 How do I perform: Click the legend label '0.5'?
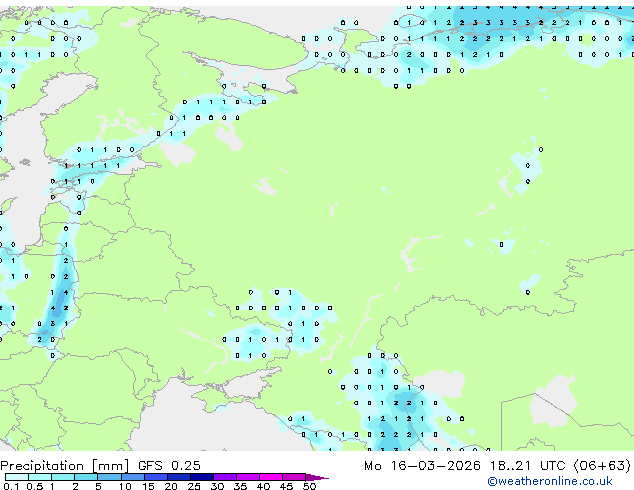click(x=35, y=486)
